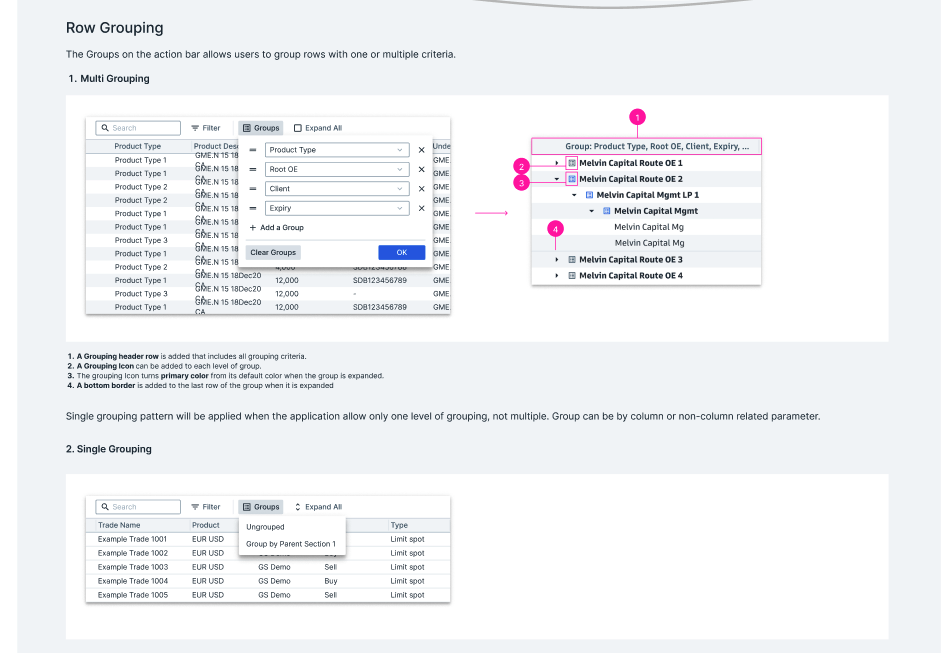Click grouping icon of bold Melvin Capital Mgmt row

(607, 211)
